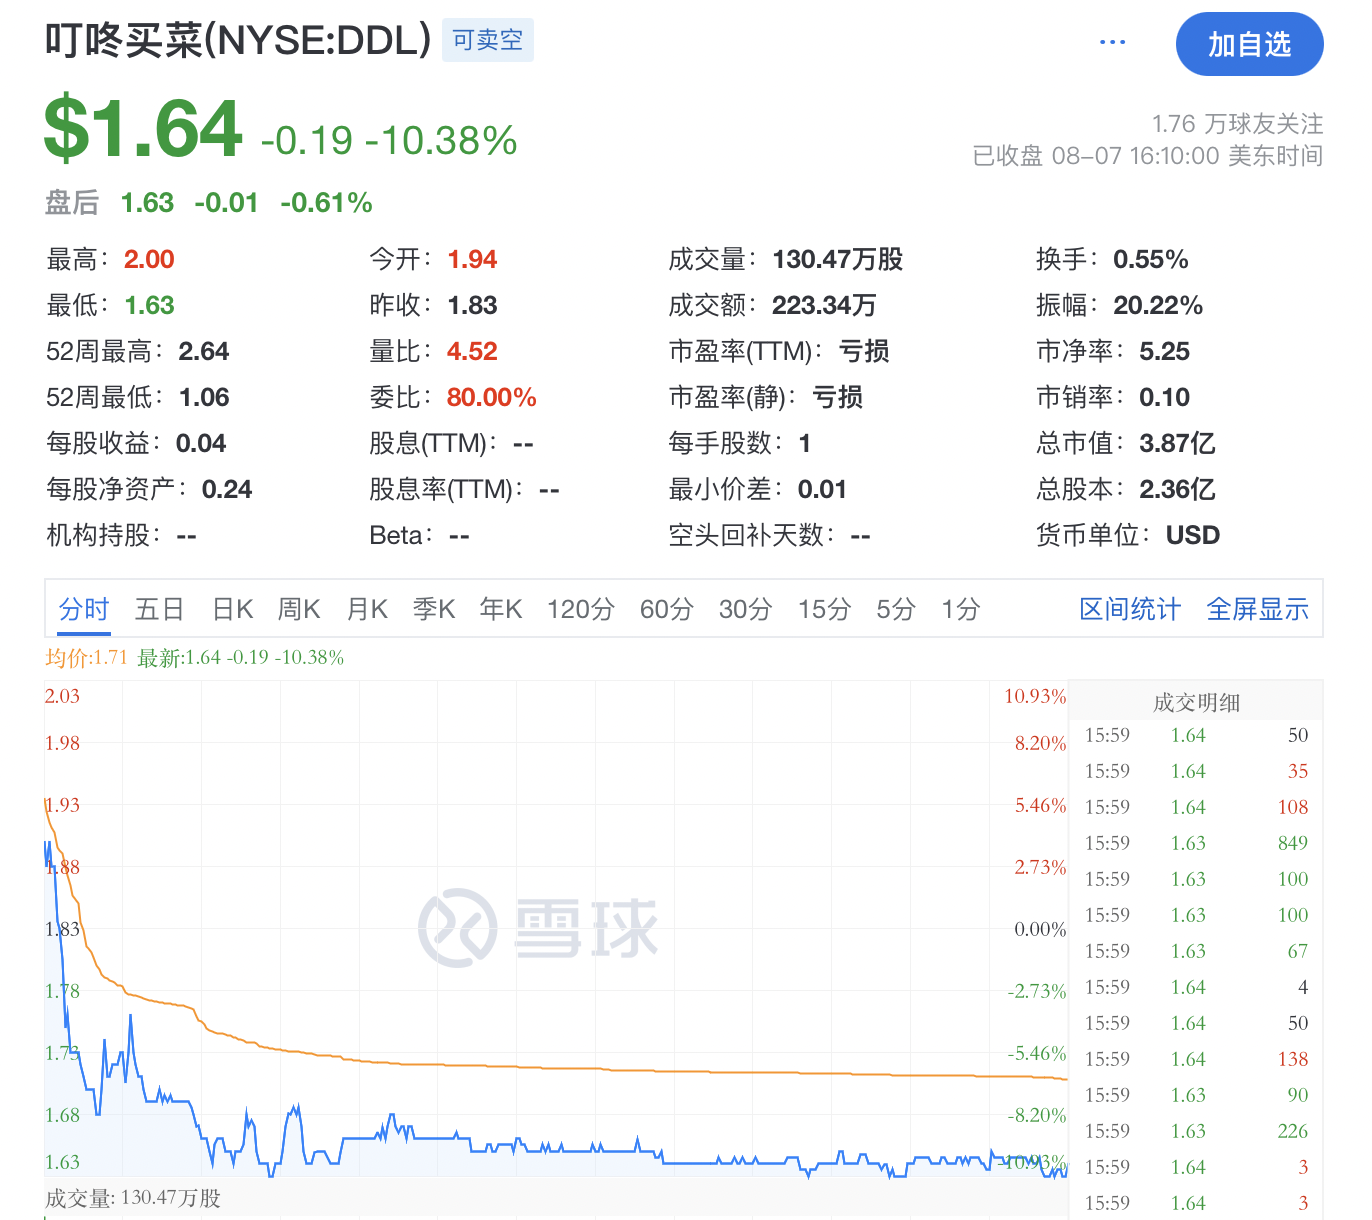Open the three-dot more options menu
The height and width of the screenshot is (1220, 1372).
coord(1112,43)
